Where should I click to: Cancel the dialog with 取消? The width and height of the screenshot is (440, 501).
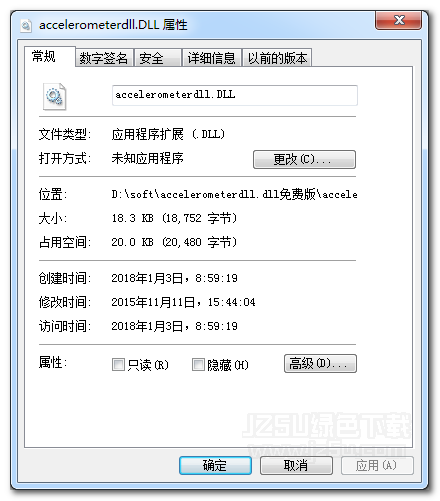click(x=296, y=465)
